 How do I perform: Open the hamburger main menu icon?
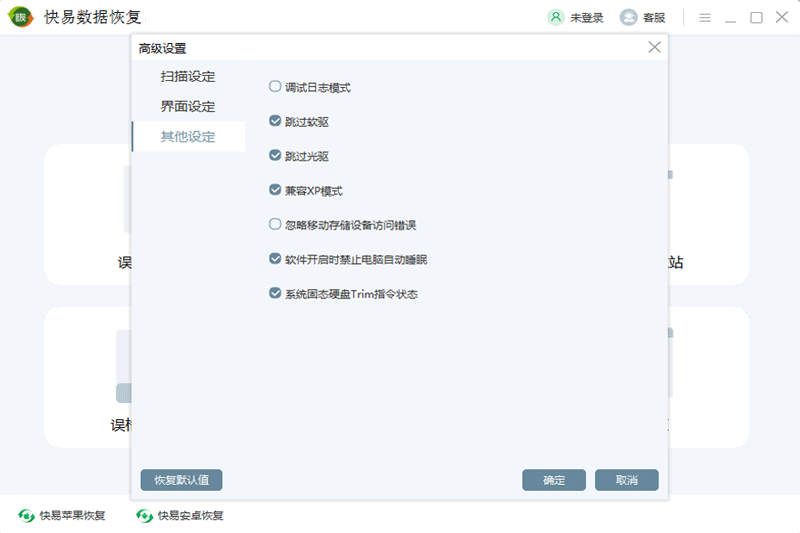coord(705,17)
